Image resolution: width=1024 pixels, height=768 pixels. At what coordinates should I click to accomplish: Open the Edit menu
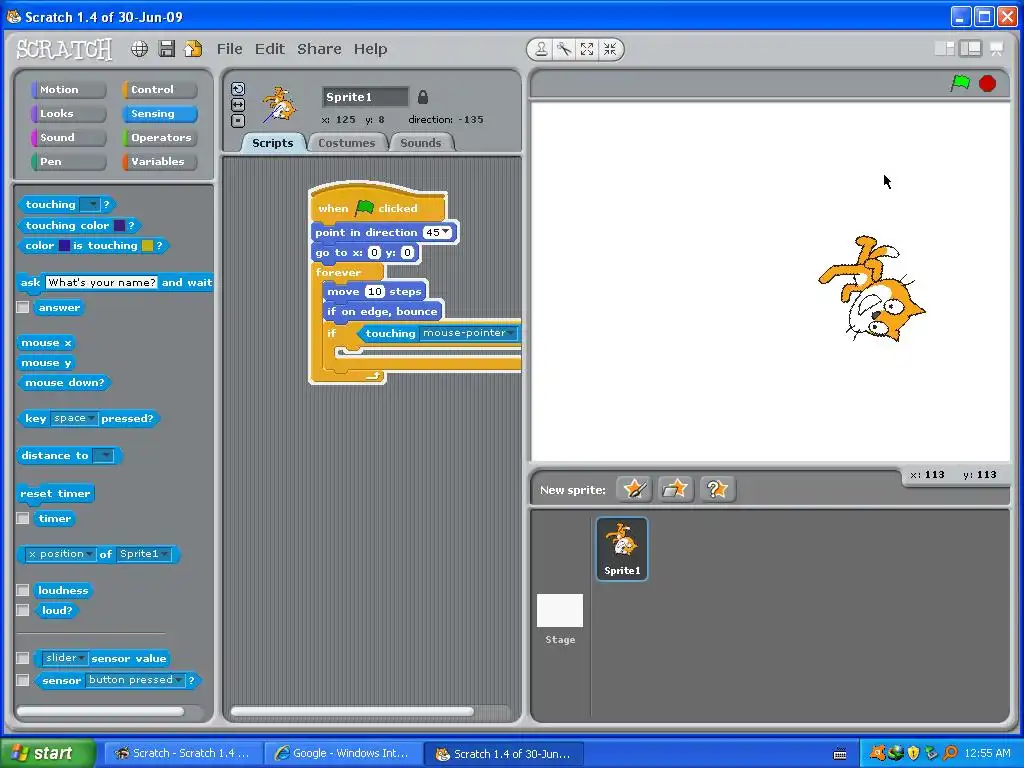(x=270, y=49)
